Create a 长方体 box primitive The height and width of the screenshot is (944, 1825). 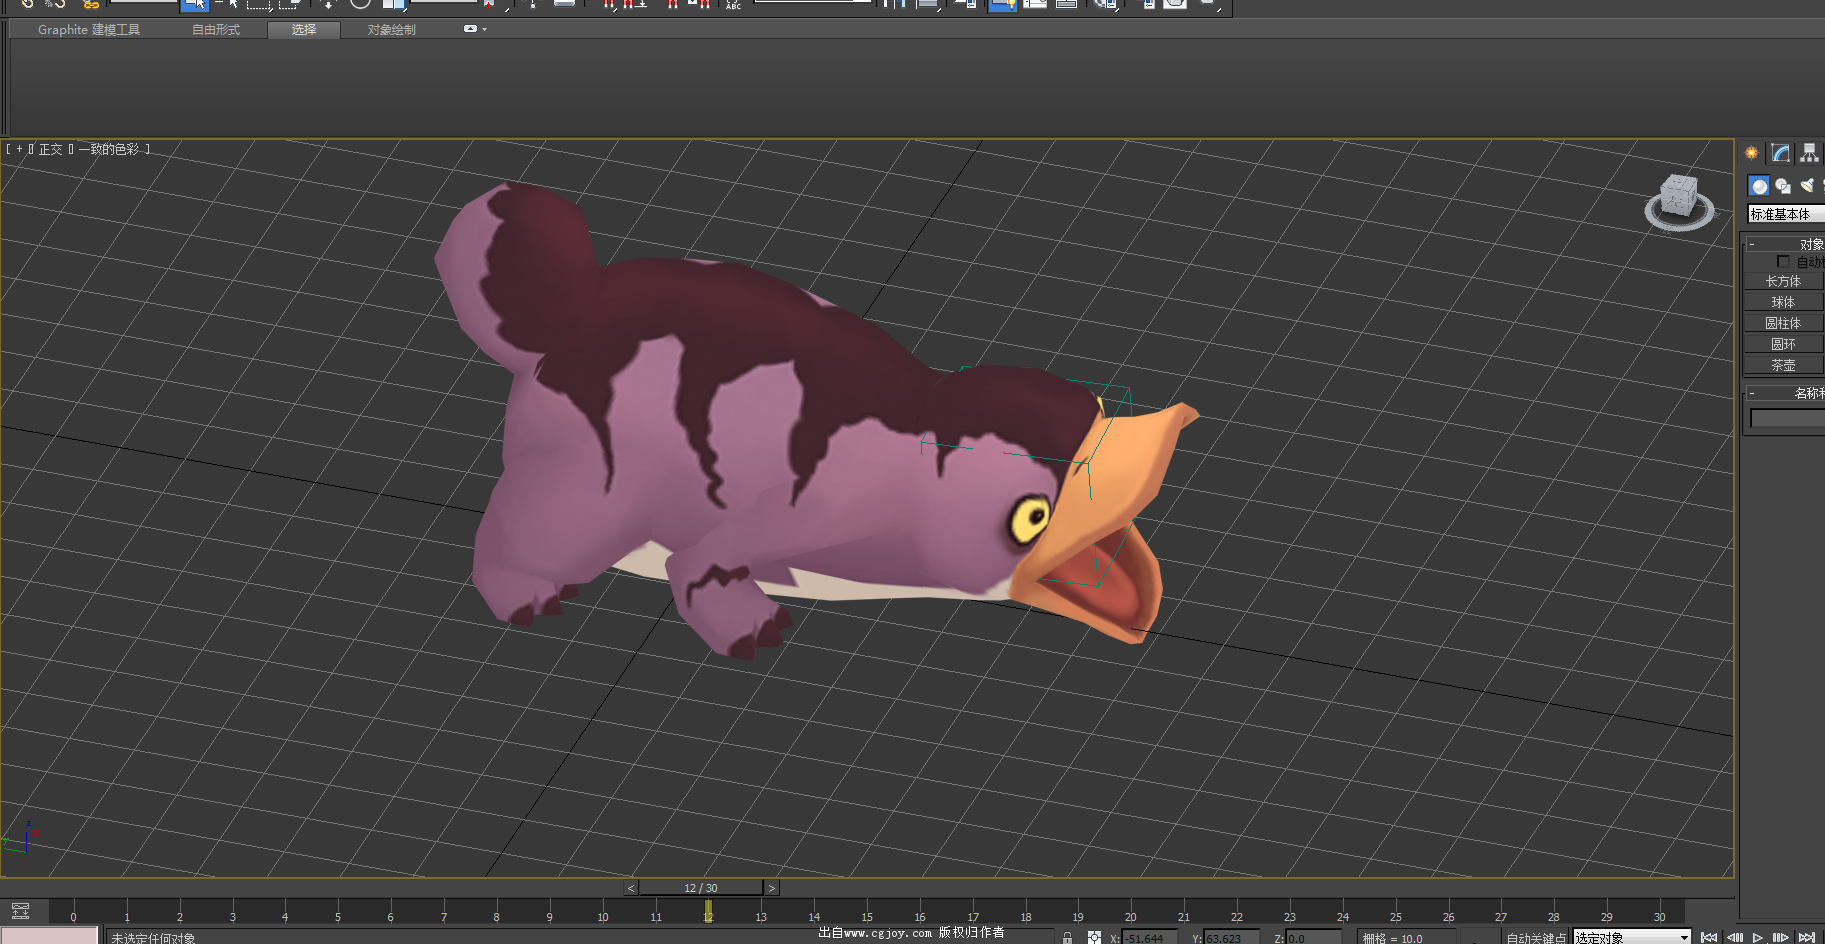click(x=1783, y=281)
